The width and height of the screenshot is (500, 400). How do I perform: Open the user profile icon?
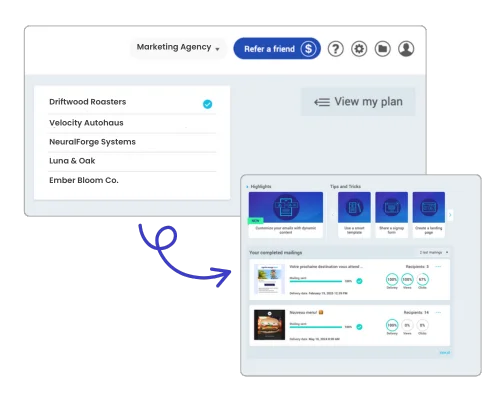pyautogui.click(x=406, y=49)
